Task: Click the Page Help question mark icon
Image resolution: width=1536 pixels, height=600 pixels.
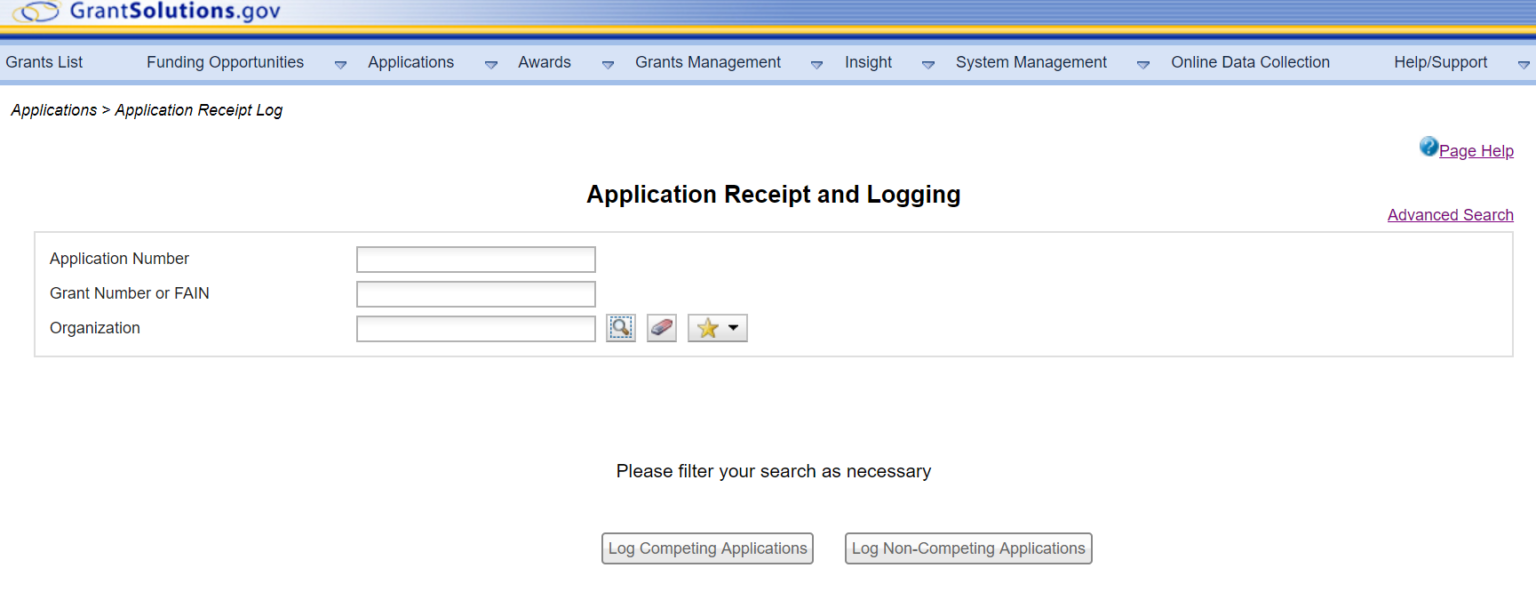Action: [x=1428, y=148]
